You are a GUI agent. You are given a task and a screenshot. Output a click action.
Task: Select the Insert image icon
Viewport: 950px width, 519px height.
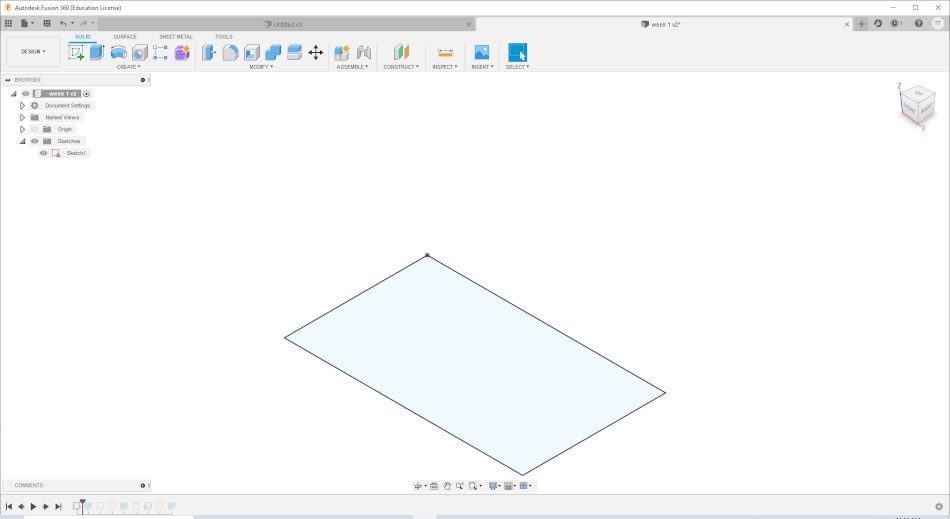tap(482, 52)
